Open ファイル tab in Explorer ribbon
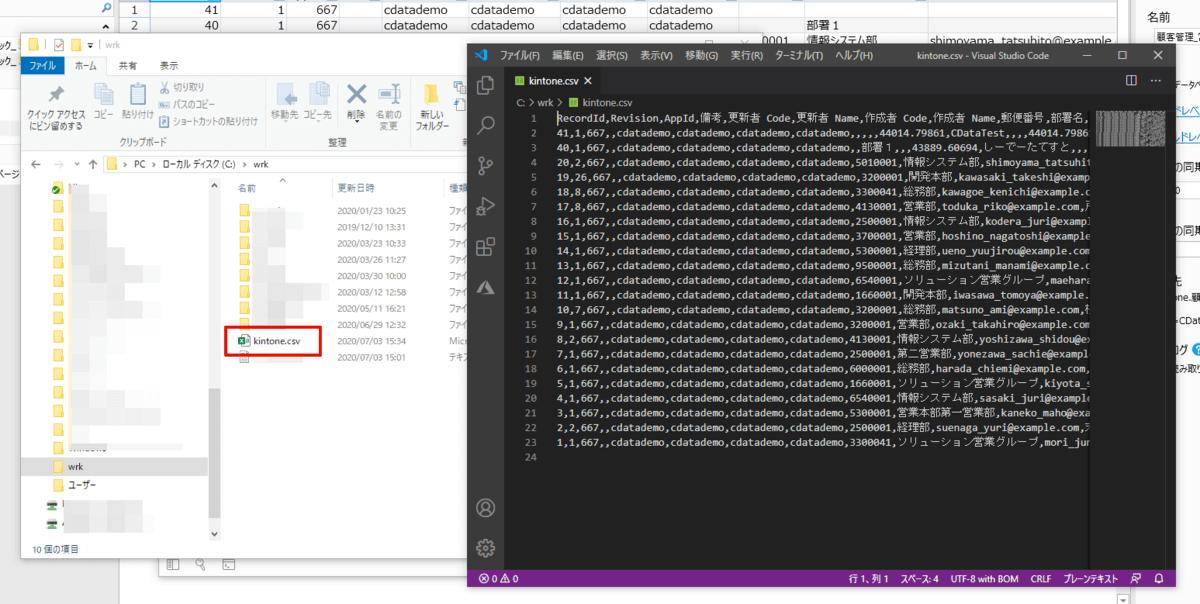The image size is (1200, 604). pyautogui.click(x=42, y=65)
